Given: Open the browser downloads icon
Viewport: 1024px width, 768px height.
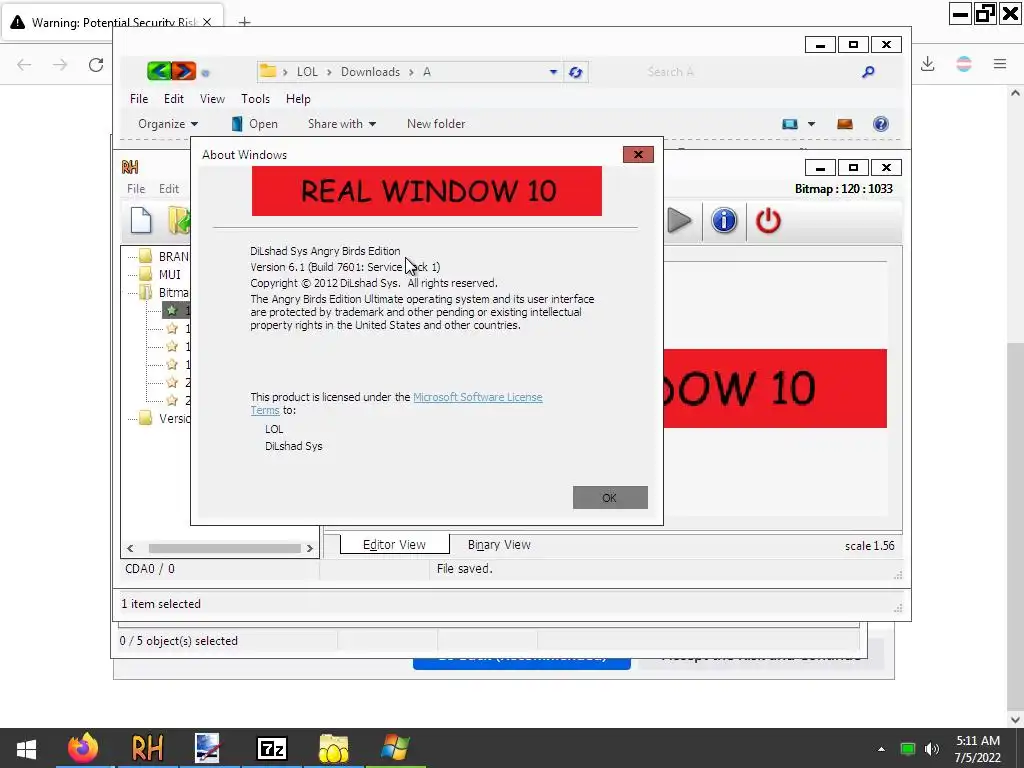Looking at the screenshot, I should (927, 64).
